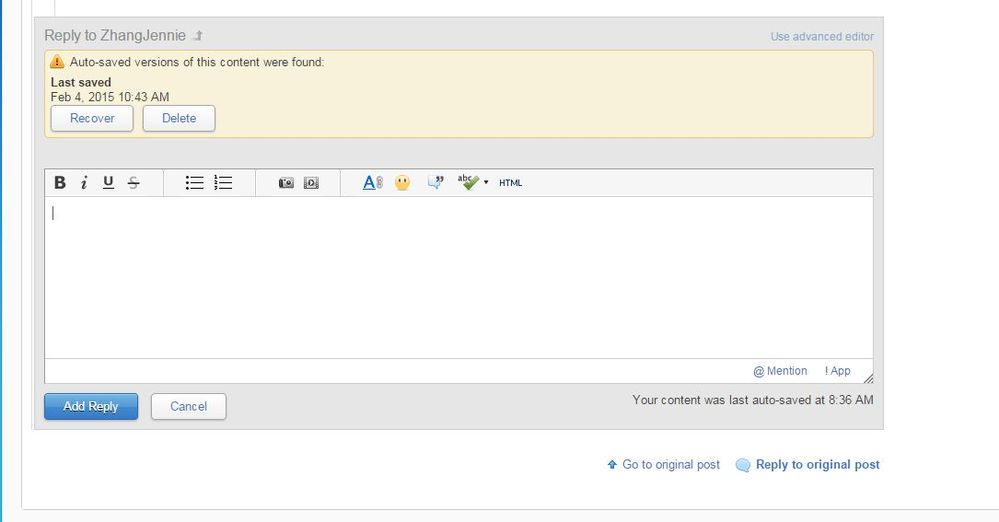The image size is (999, 522).
Task: Submit with the Add Reply button
Action: click(x=91, y=406)
